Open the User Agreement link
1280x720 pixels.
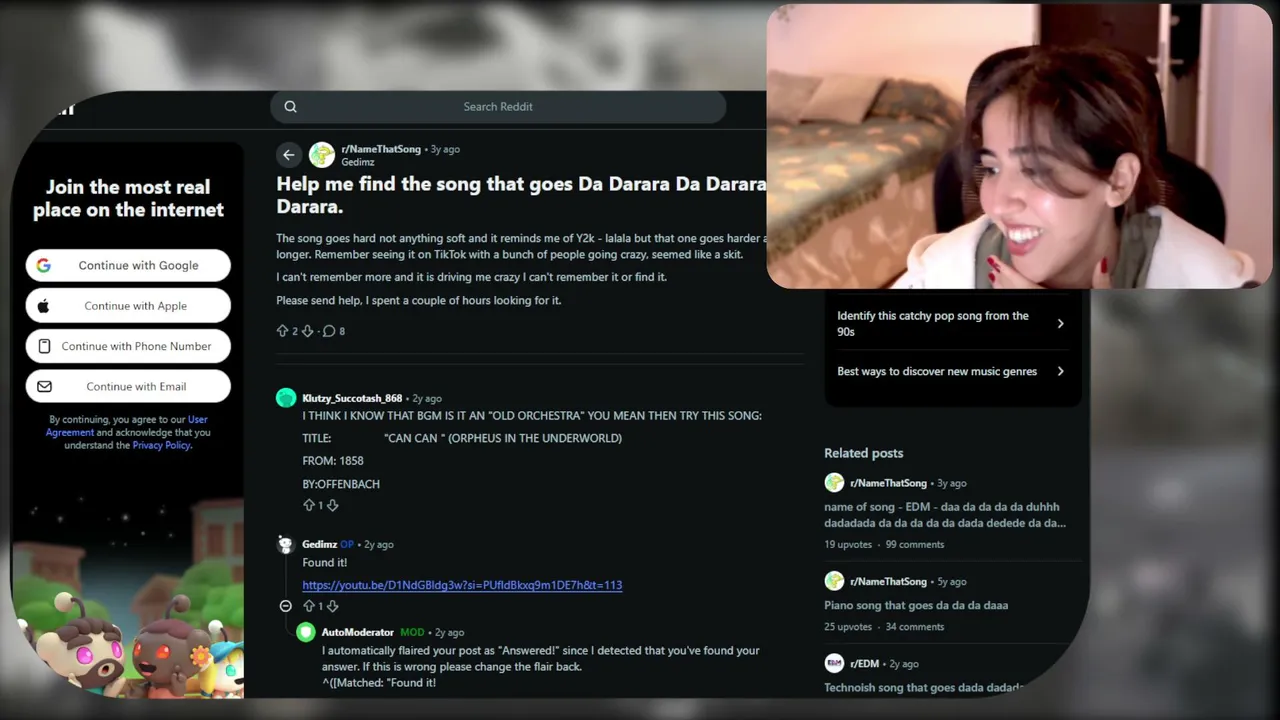click(127, 426)
